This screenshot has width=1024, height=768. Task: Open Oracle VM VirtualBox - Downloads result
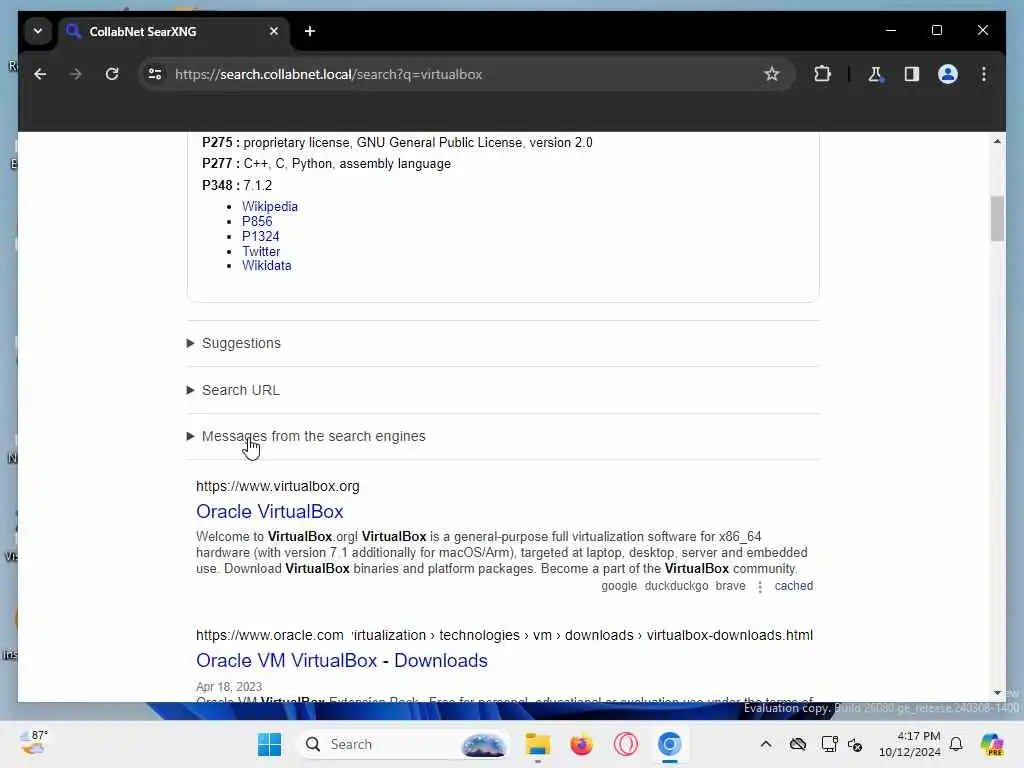342,661
